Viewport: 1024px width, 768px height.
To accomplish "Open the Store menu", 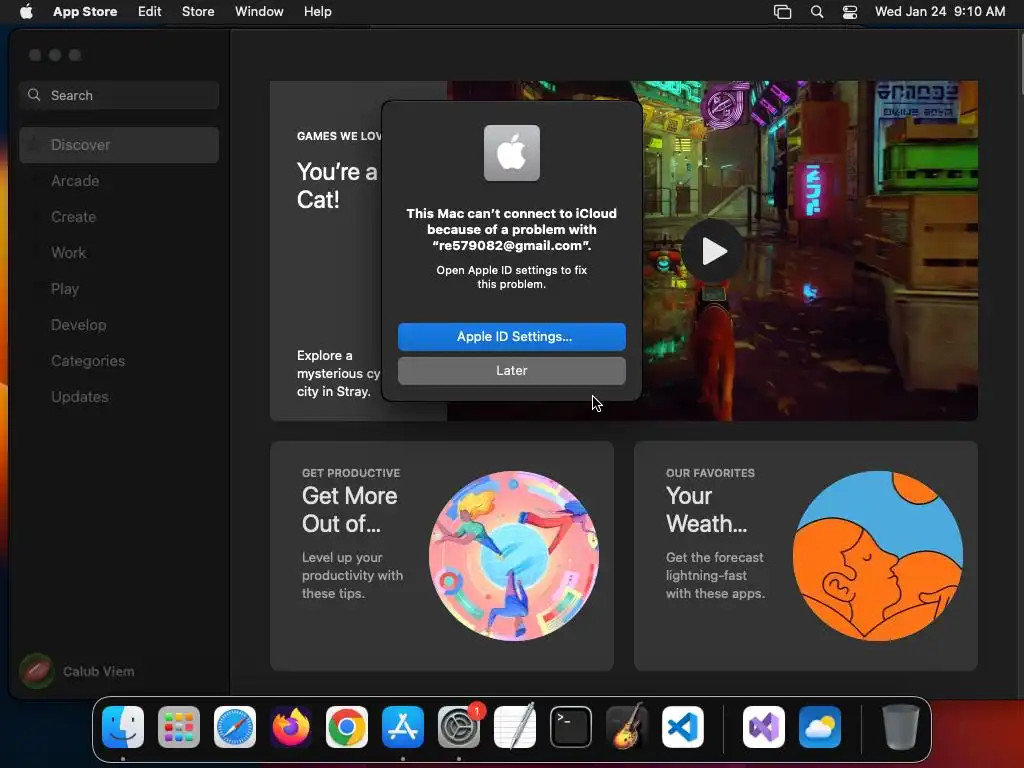I will [x=198, y=11].
